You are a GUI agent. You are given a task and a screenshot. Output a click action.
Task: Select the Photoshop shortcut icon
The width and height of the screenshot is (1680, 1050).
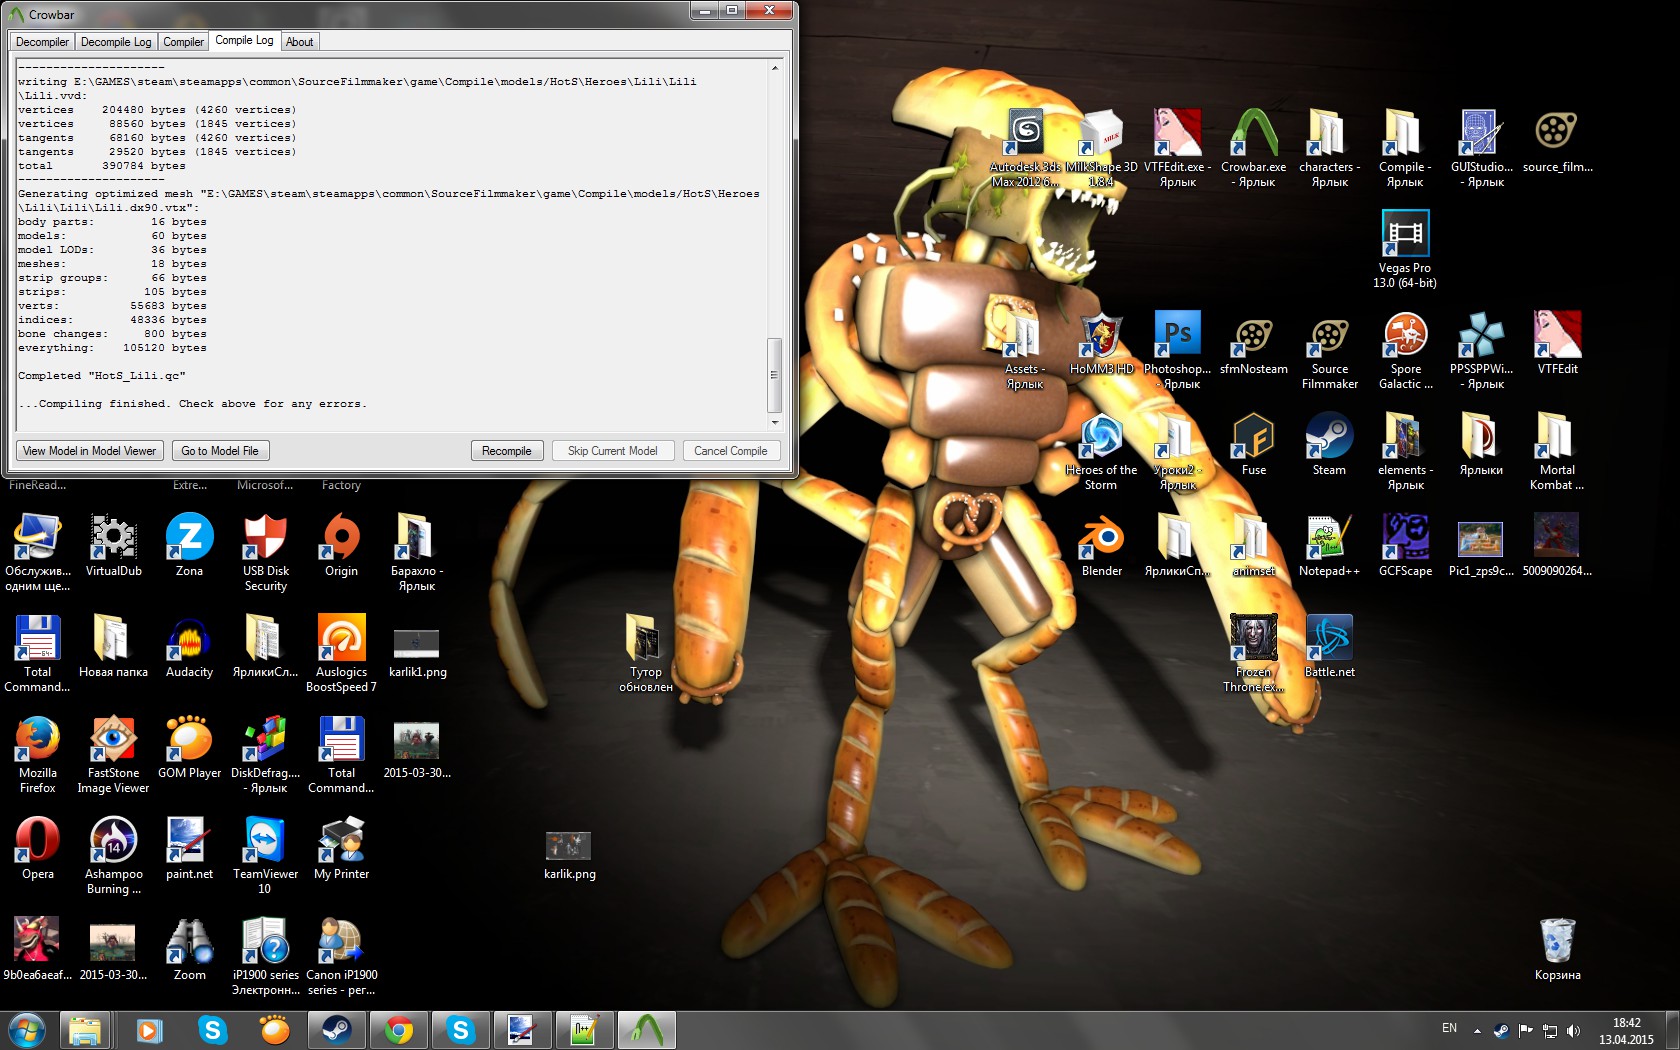tap(1178, 350)
